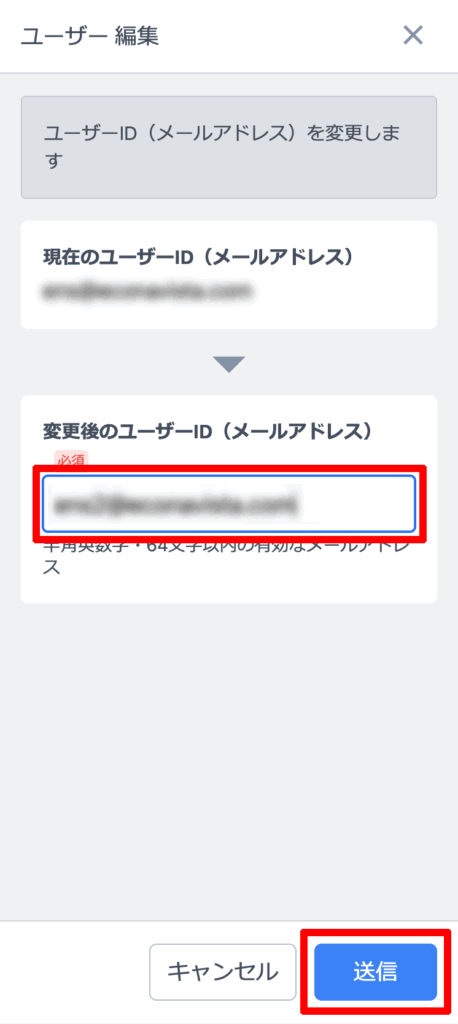Click the 半角英数字・64文字以内 helper text
This screenshot has height=1024, width=458.
point(227,556)
